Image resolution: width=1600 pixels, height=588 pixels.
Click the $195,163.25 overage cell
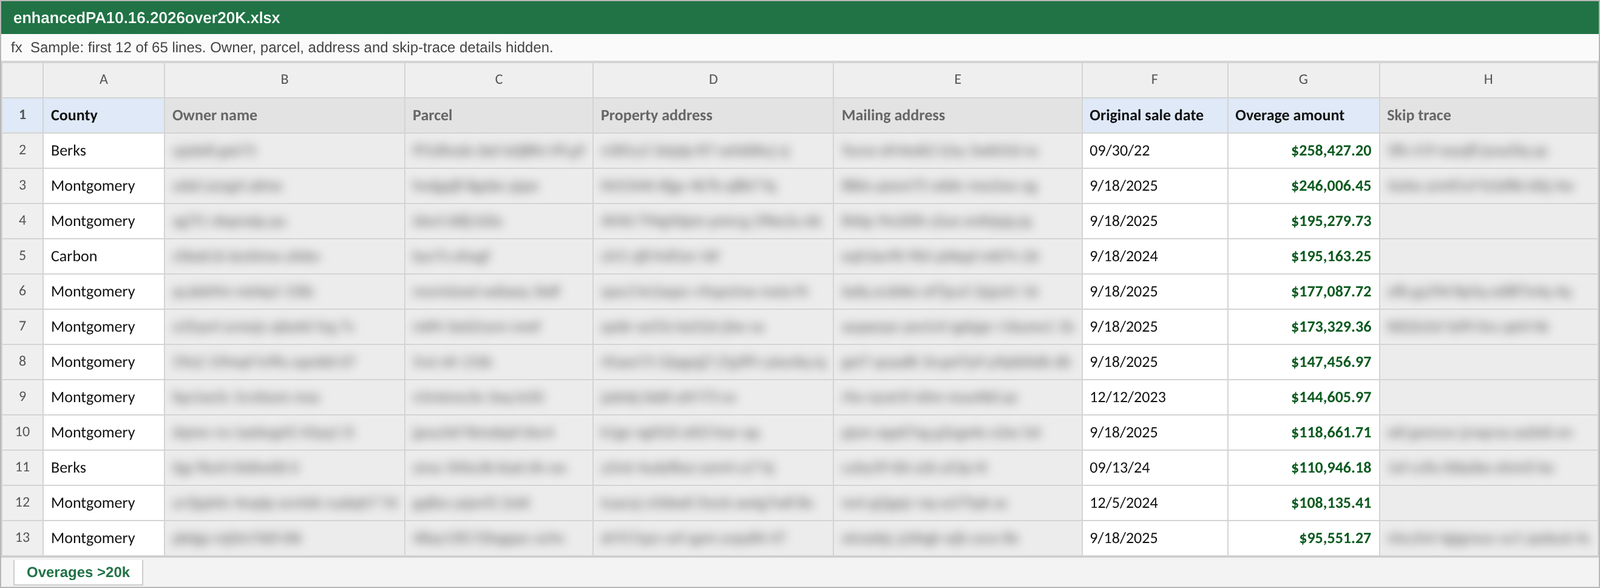pos(1303,256)
